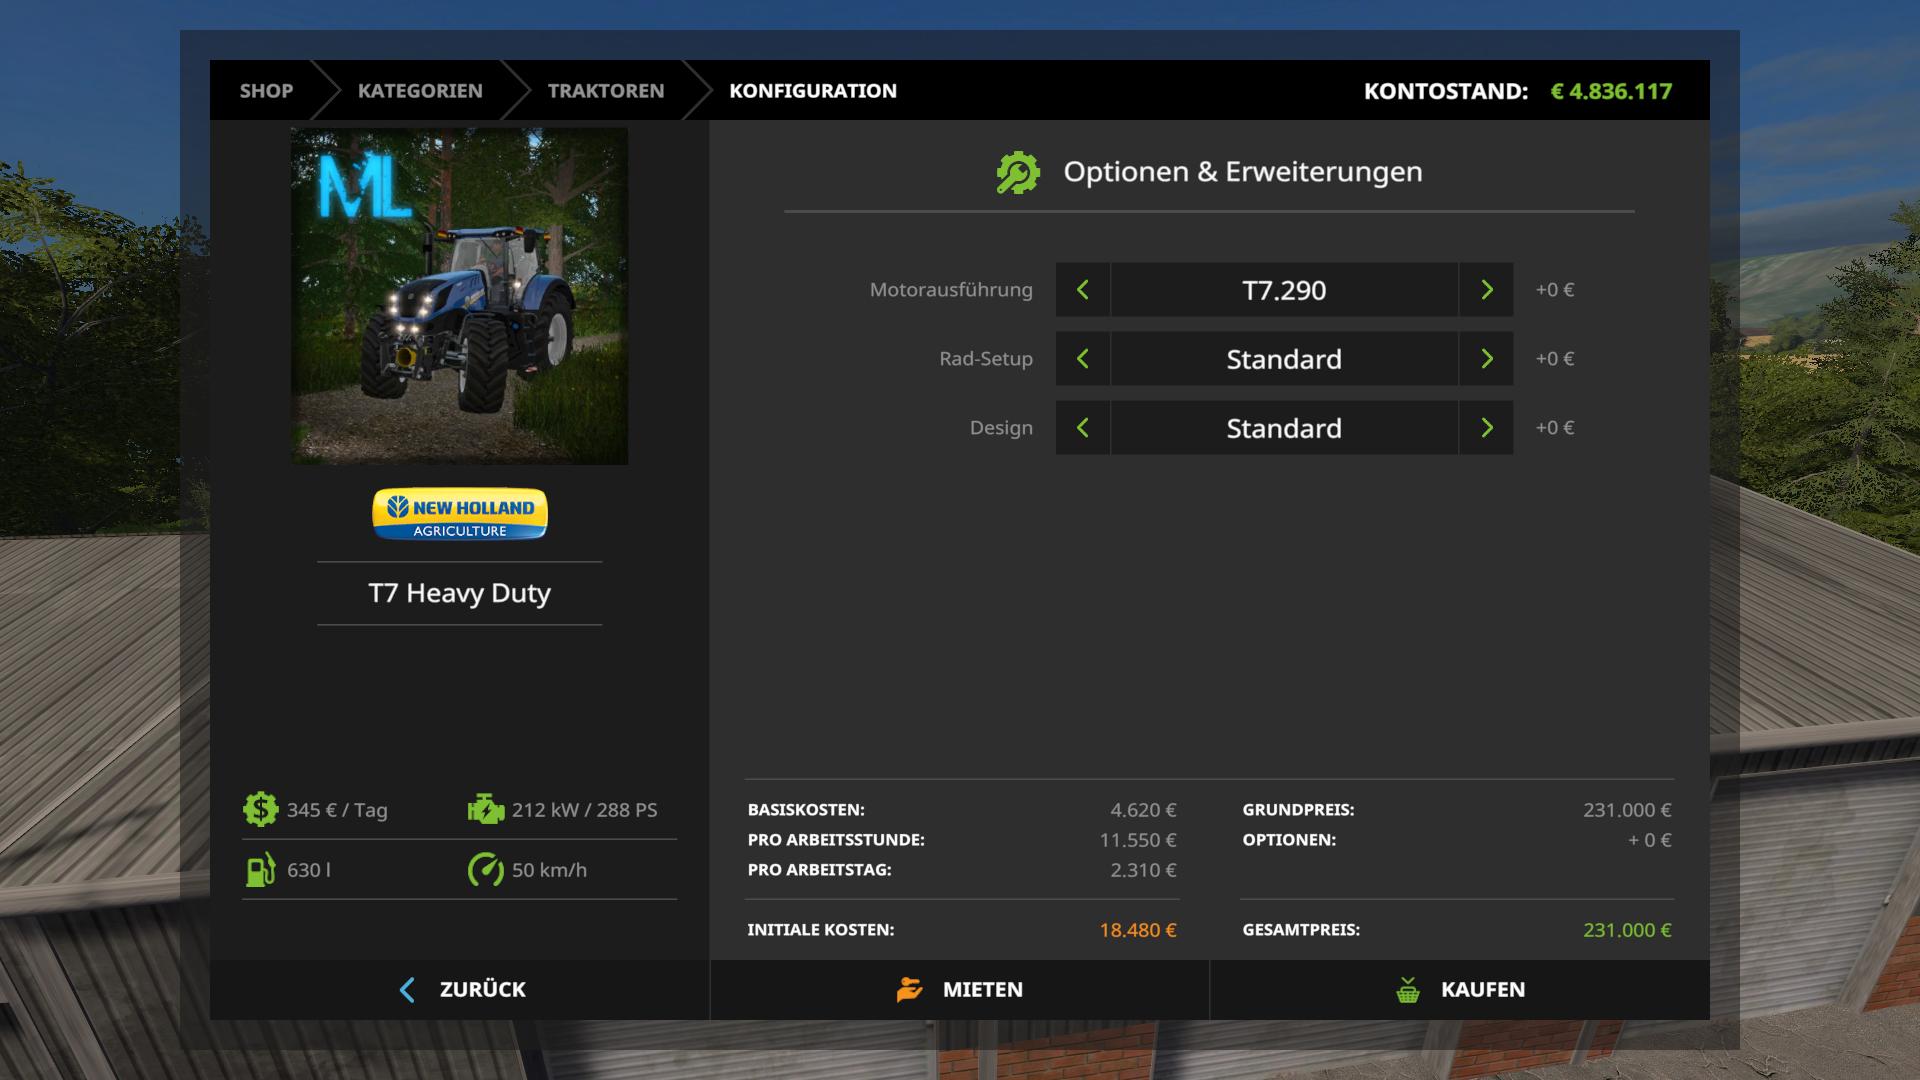The image size is (1920, 1080).
Task: Choose next Design option
Action: click(1486, 428)
